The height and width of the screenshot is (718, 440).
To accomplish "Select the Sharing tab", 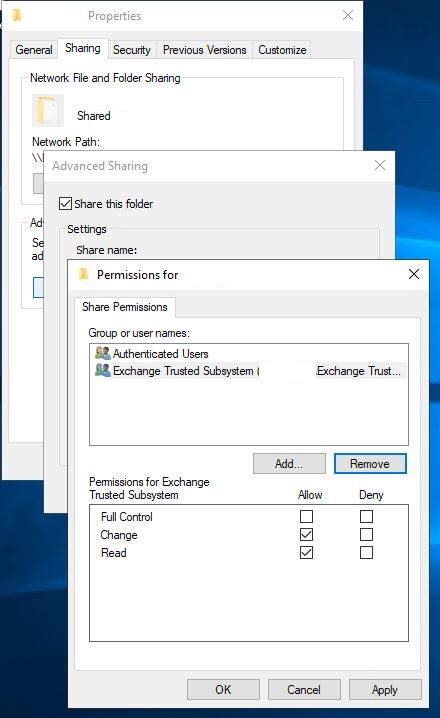I will (83, 48).
